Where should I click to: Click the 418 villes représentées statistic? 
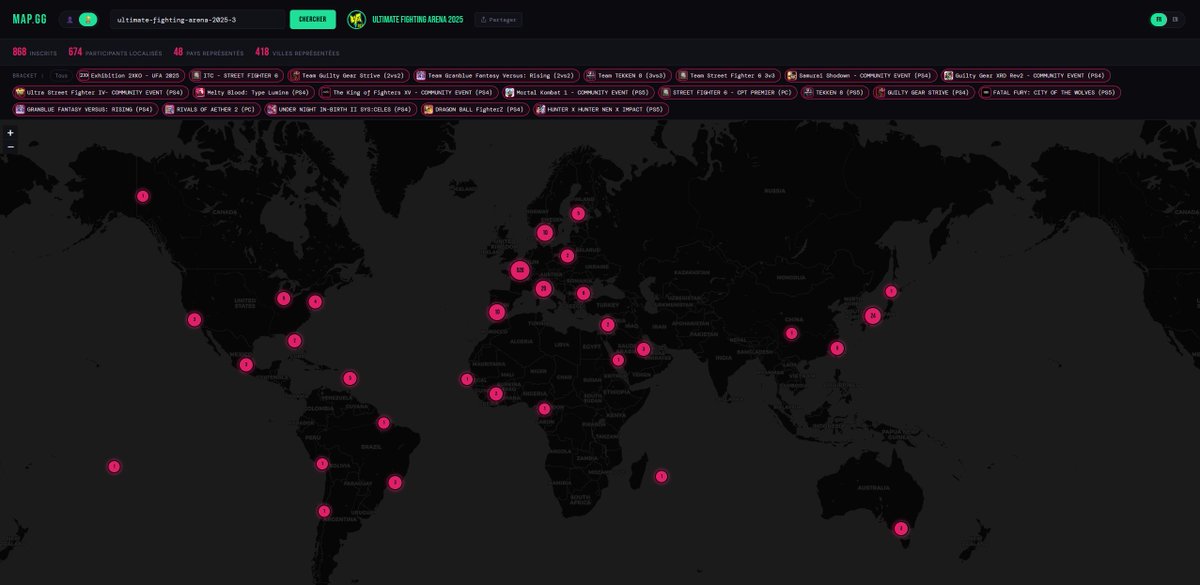pos(297,52)
